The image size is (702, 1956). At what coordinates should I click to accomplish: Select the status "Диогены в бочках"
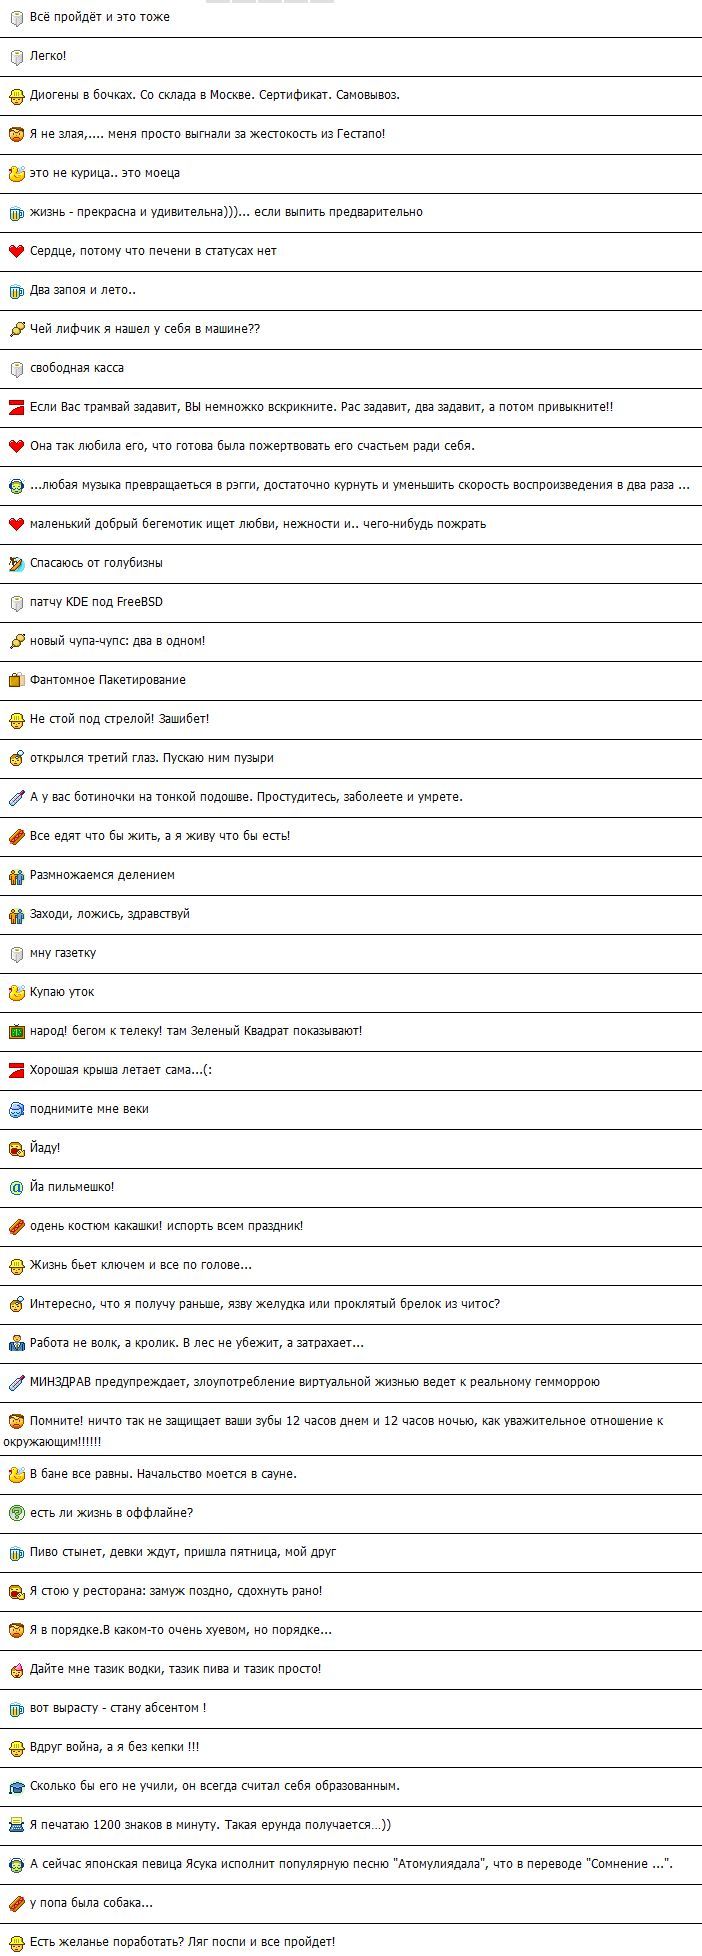click(x=215, y=95)
